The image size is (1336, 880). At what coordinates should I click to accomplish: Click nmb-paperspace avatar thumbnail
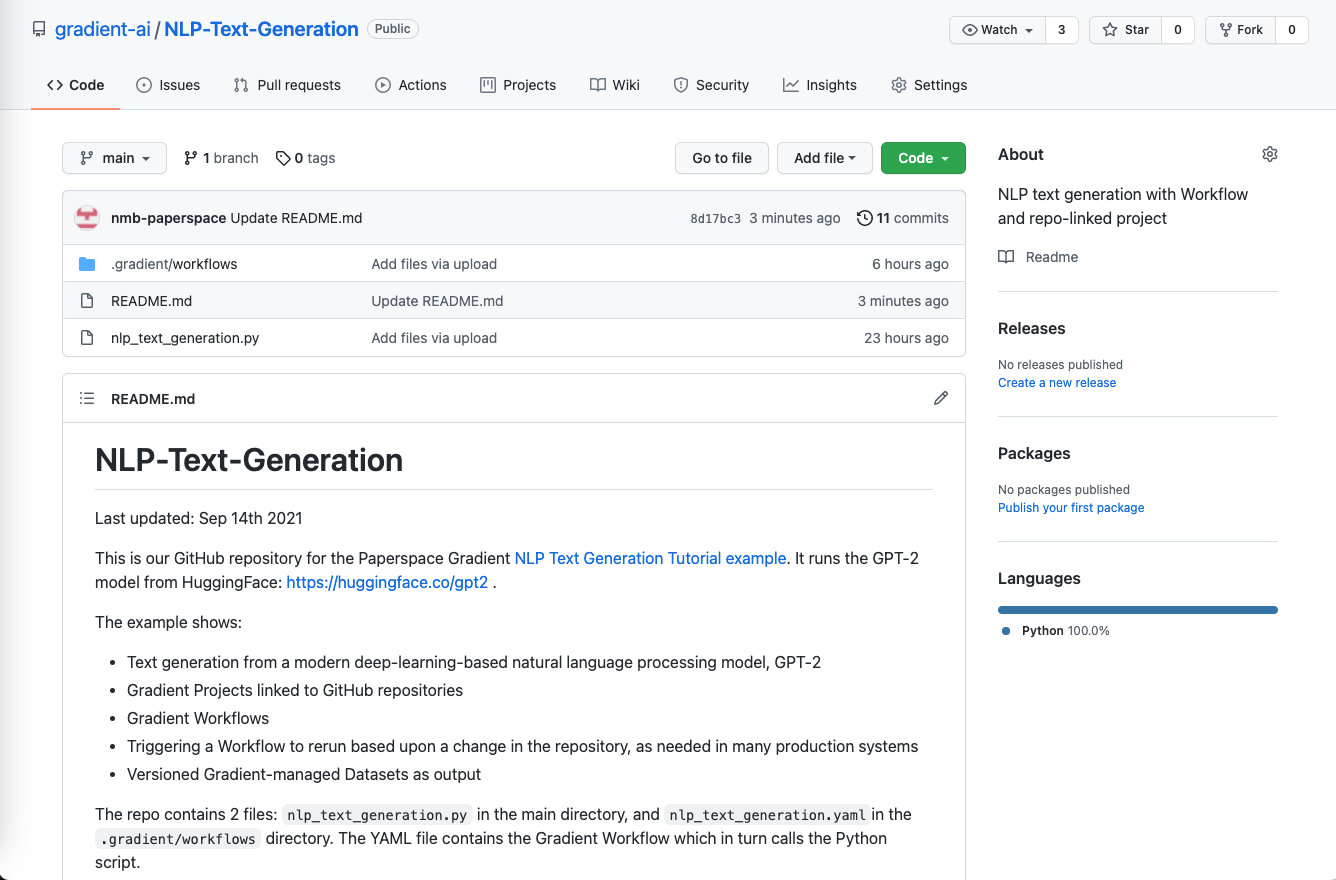point(87,218)
